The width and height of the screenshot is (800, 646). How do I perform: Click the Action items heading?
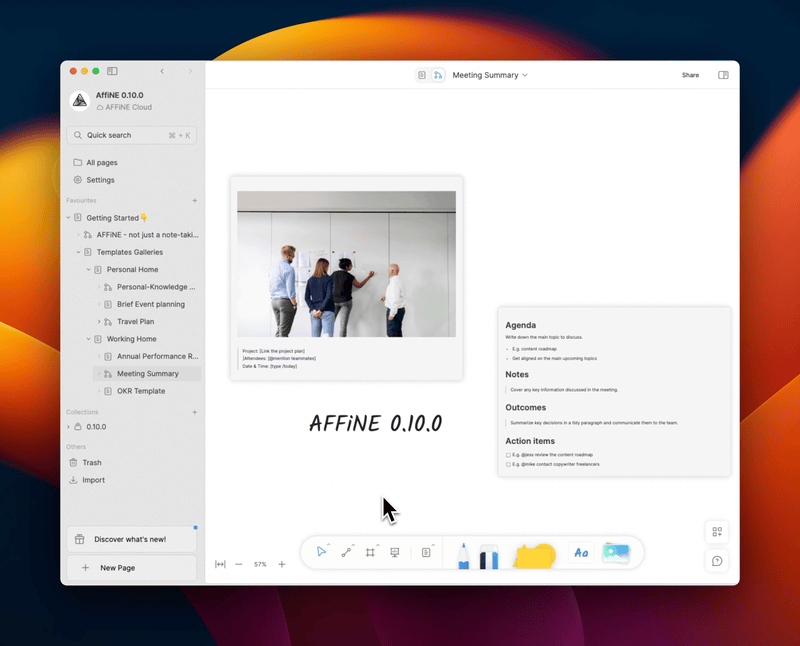pos(530,441)
